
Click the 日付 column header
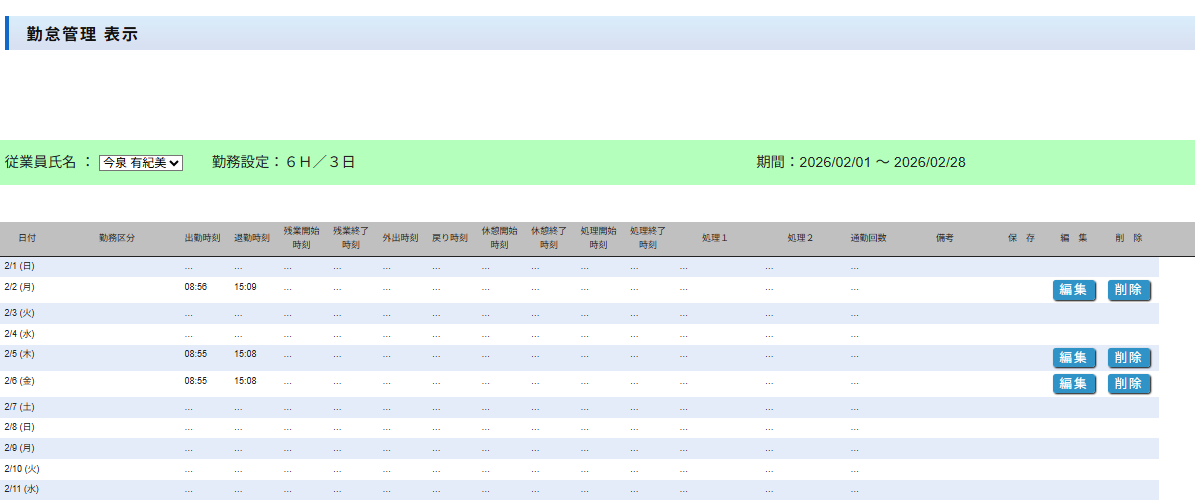pos(27,239)
